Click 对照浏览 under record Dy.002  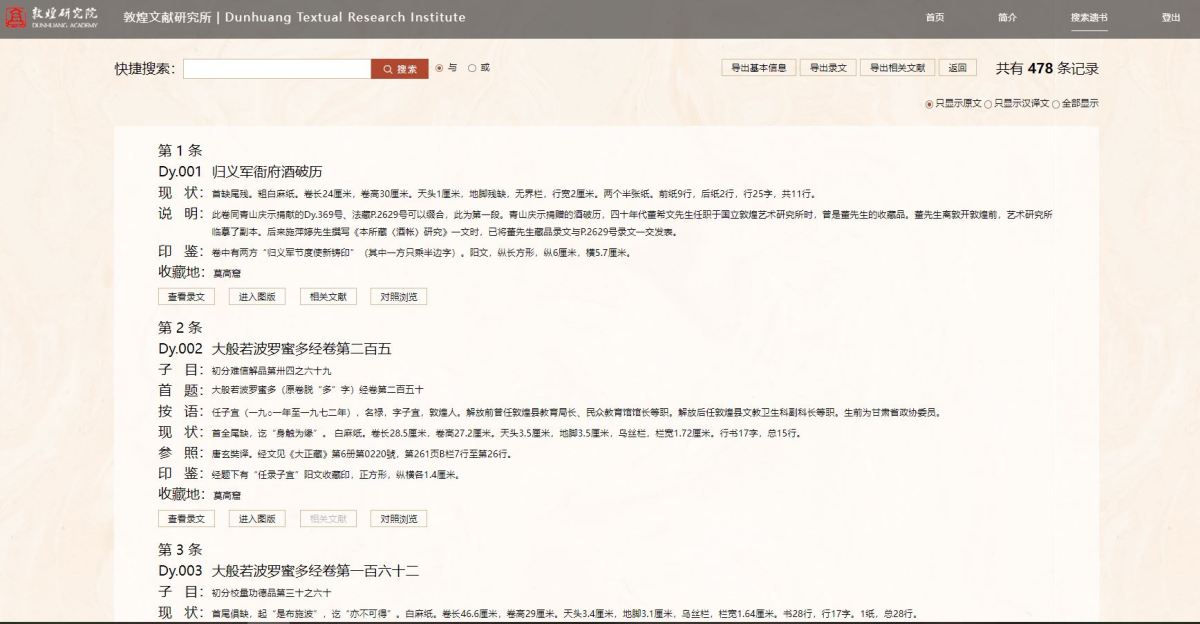pos(398,519)
